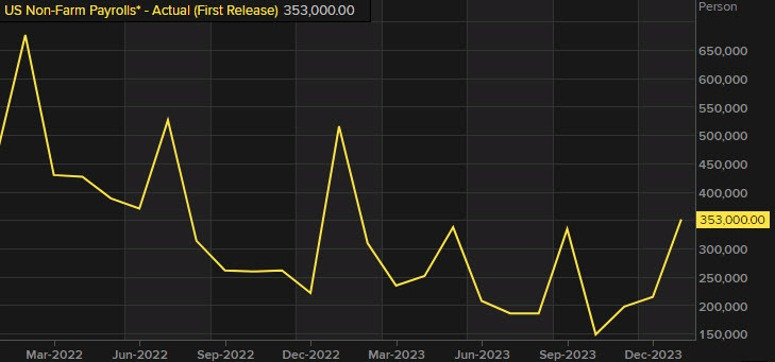Click the lowest trough of the yellow line
The image size is (775, 362).
pos(596,335)
